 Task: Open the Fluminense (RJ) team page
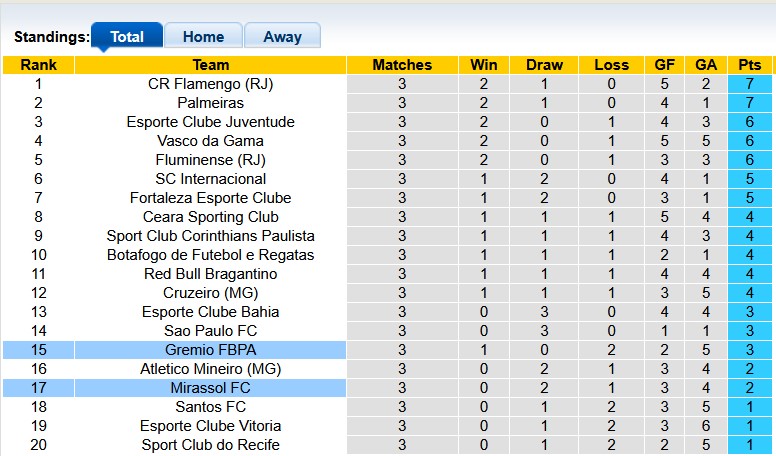(x=210, y=160)
